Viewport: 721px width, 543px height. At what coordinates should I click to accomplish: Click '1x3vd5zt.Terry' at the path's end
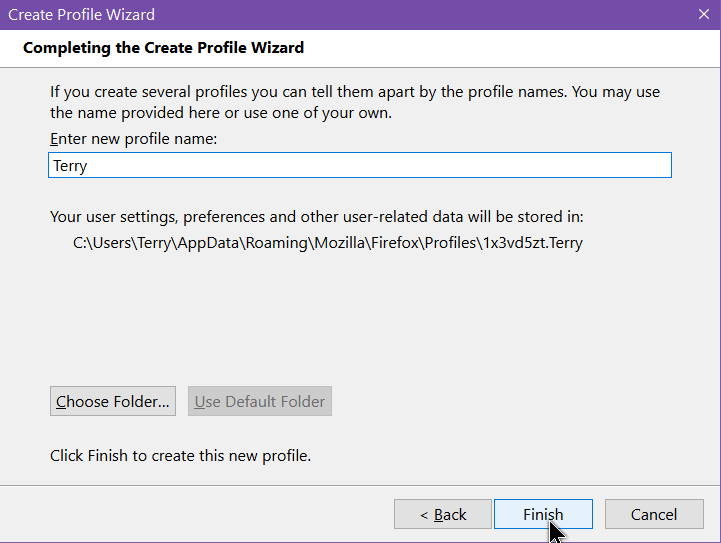click(x=532, y=243)
